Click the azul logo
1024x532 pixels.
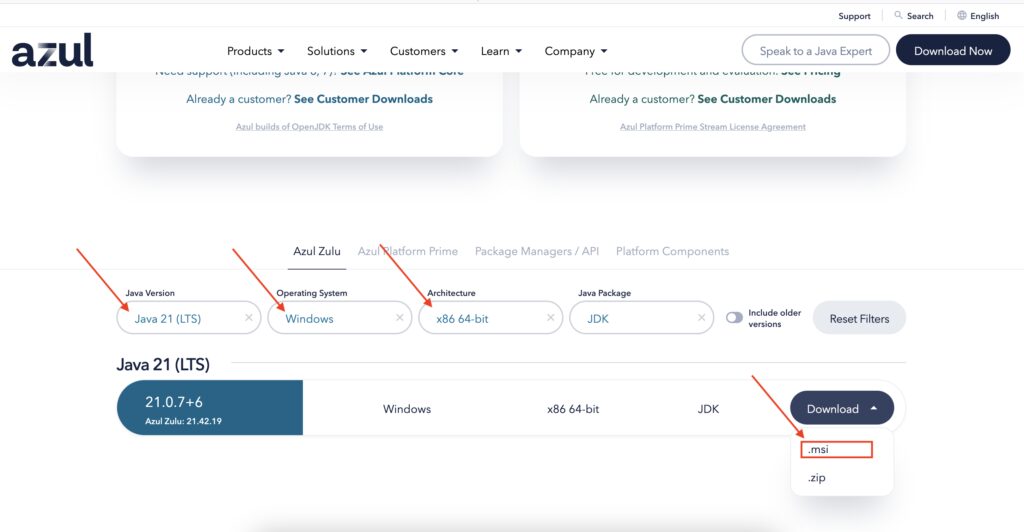pyautogui.click(x=52, y=50)
